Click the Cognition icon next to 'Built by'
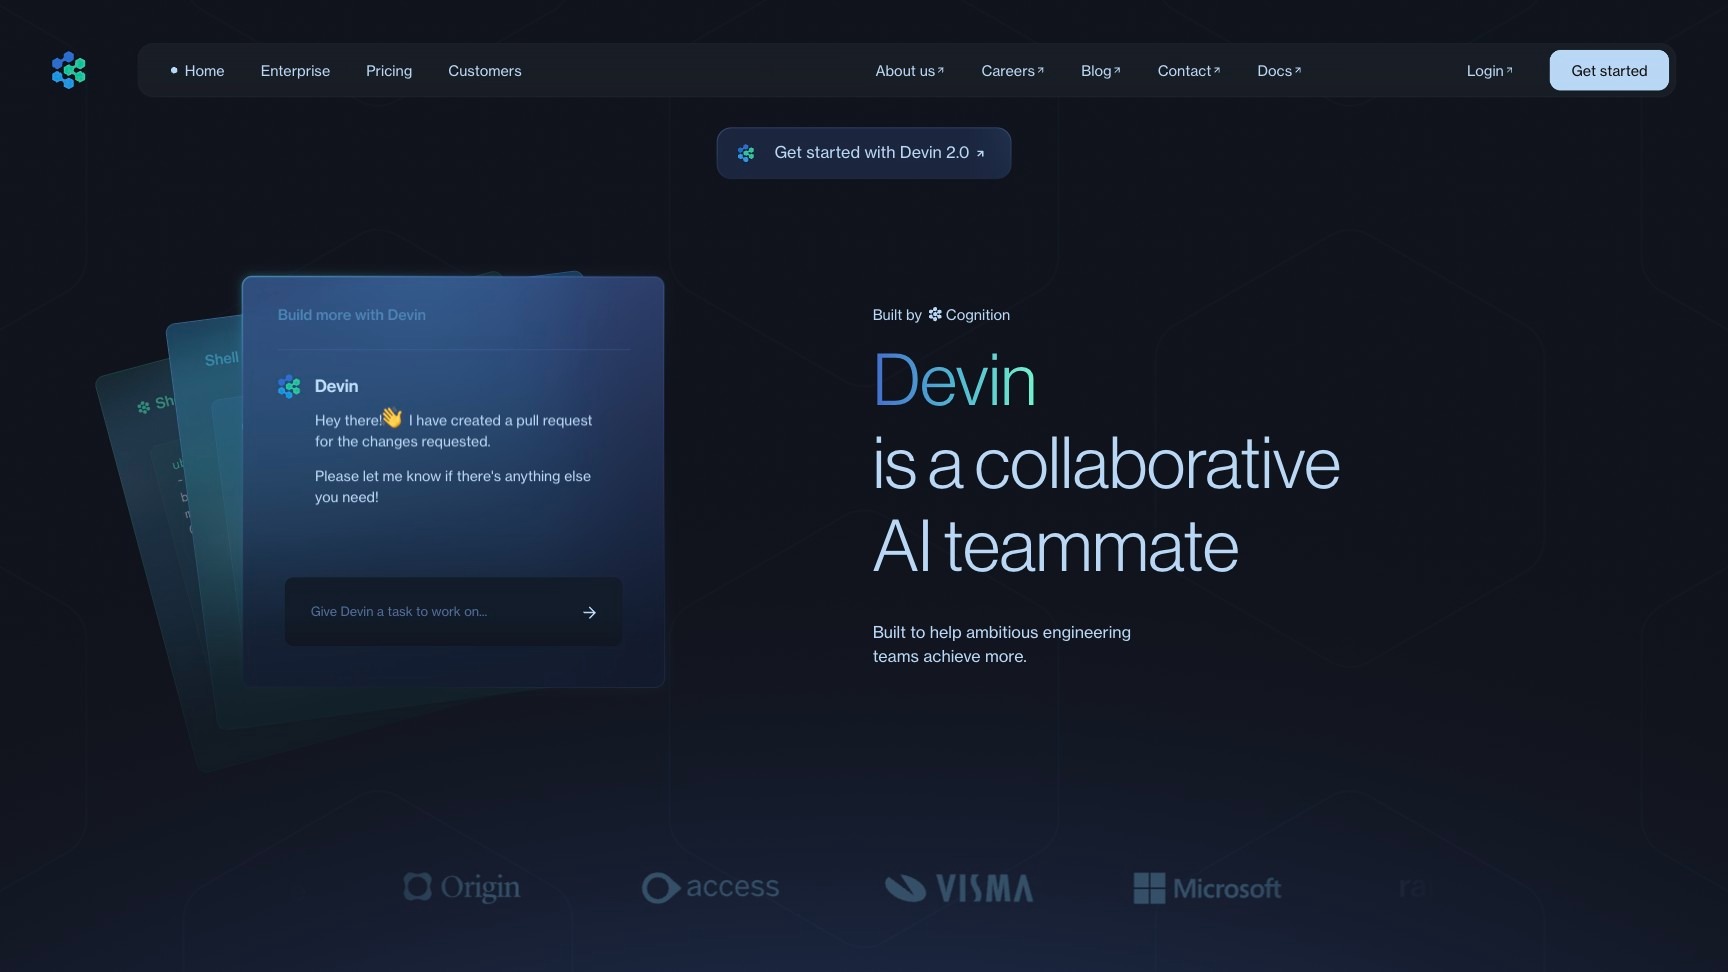The image size is (1728, 972). (x=933, y=314)
